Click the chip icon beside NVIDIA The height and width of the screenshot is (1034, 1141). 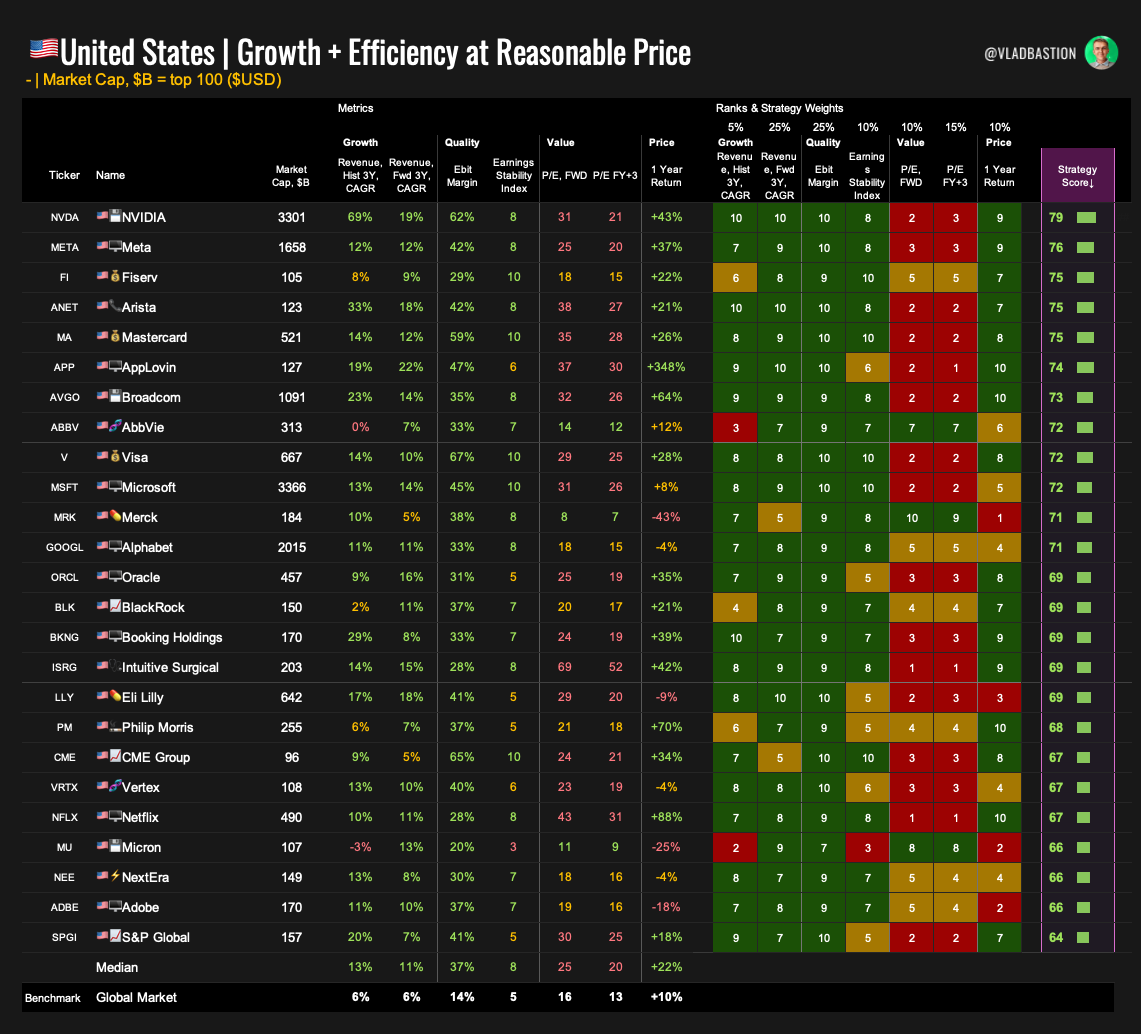coord(115,216)
